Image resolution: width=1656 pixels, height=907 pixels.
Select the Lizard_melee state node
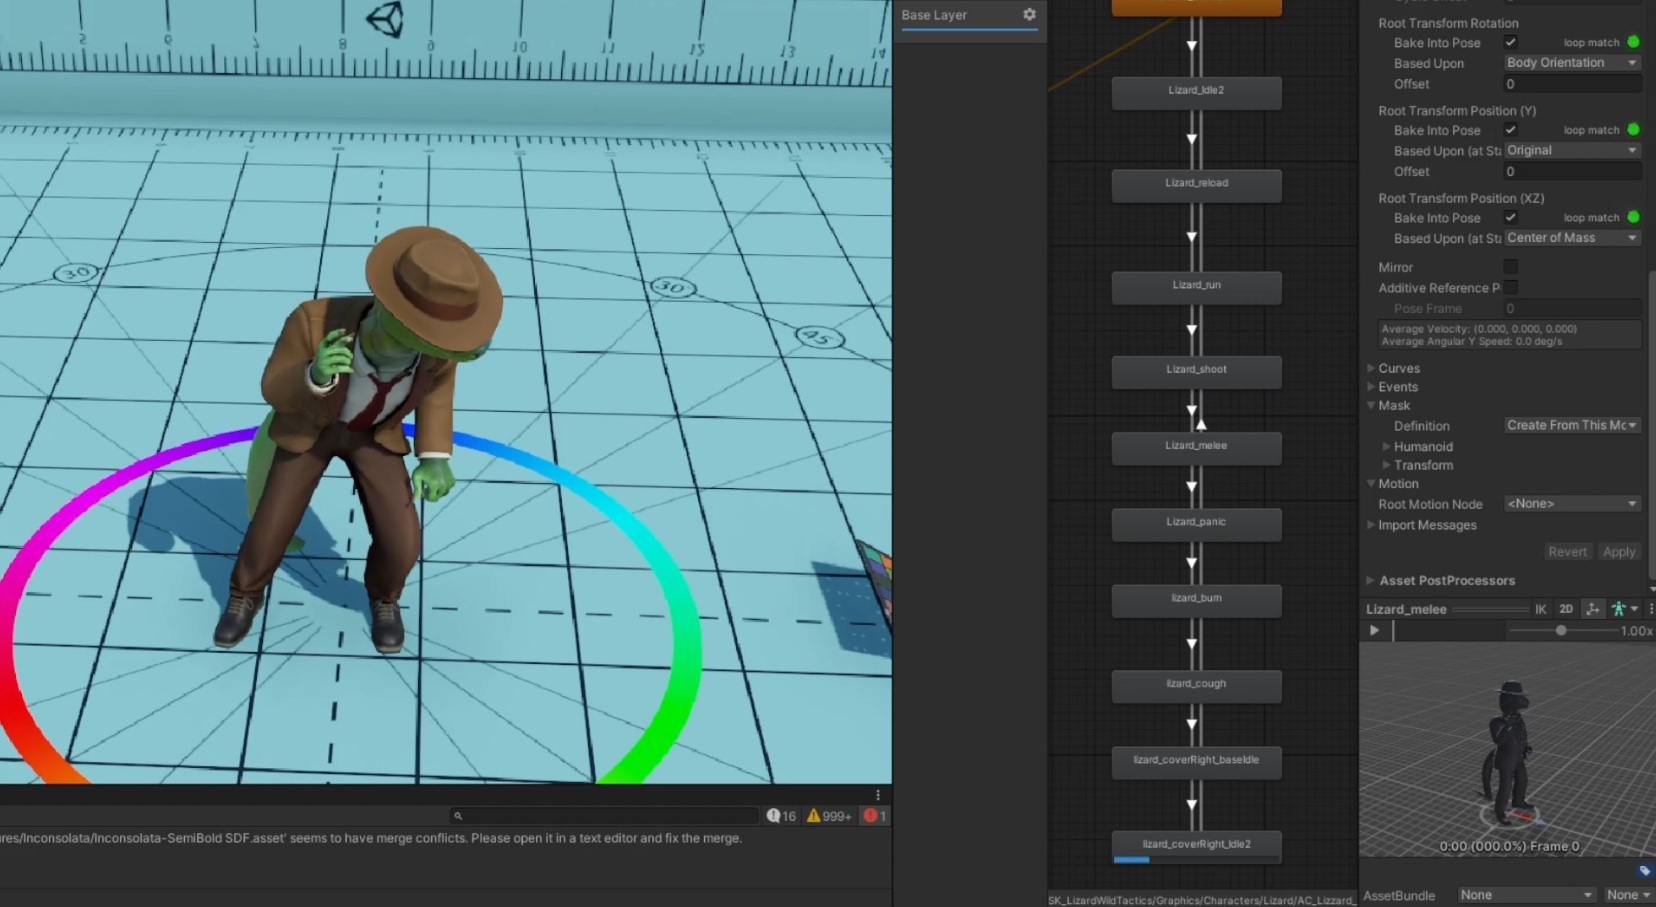click(x=1196, y=447)
